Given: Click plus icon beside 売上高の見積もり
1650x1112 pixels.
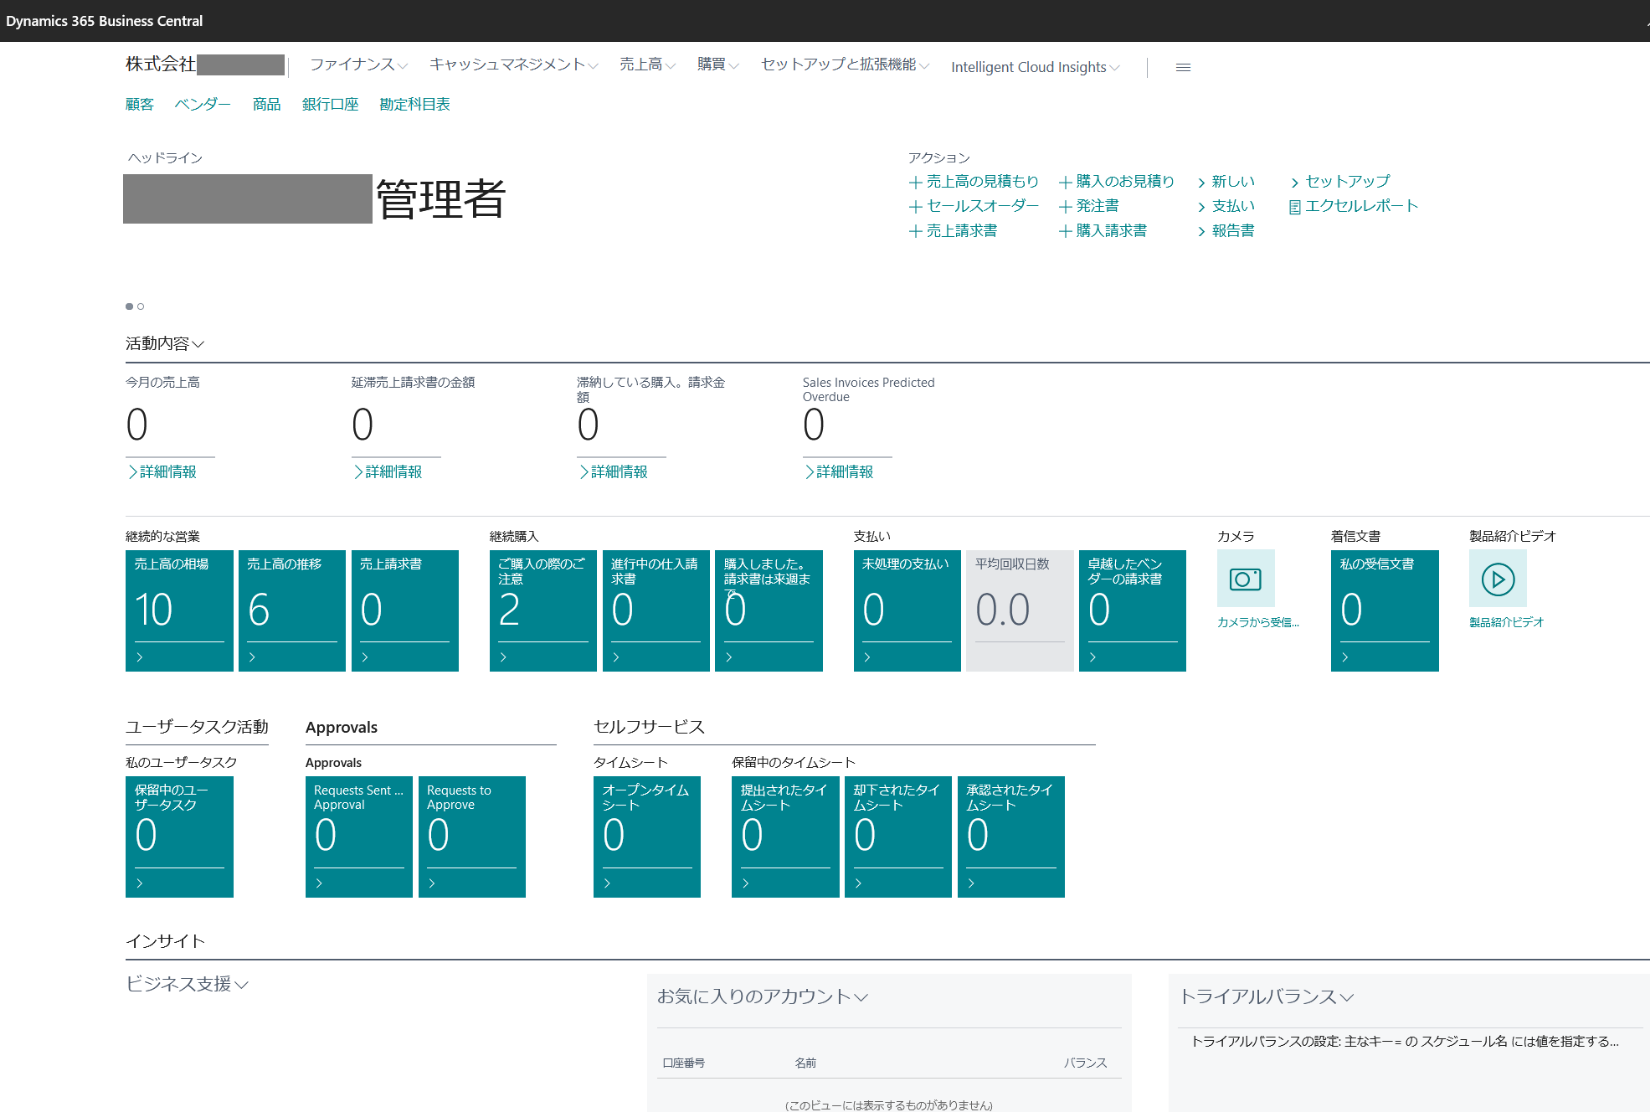Looking at the screenshot, I should tap(915, 182).
